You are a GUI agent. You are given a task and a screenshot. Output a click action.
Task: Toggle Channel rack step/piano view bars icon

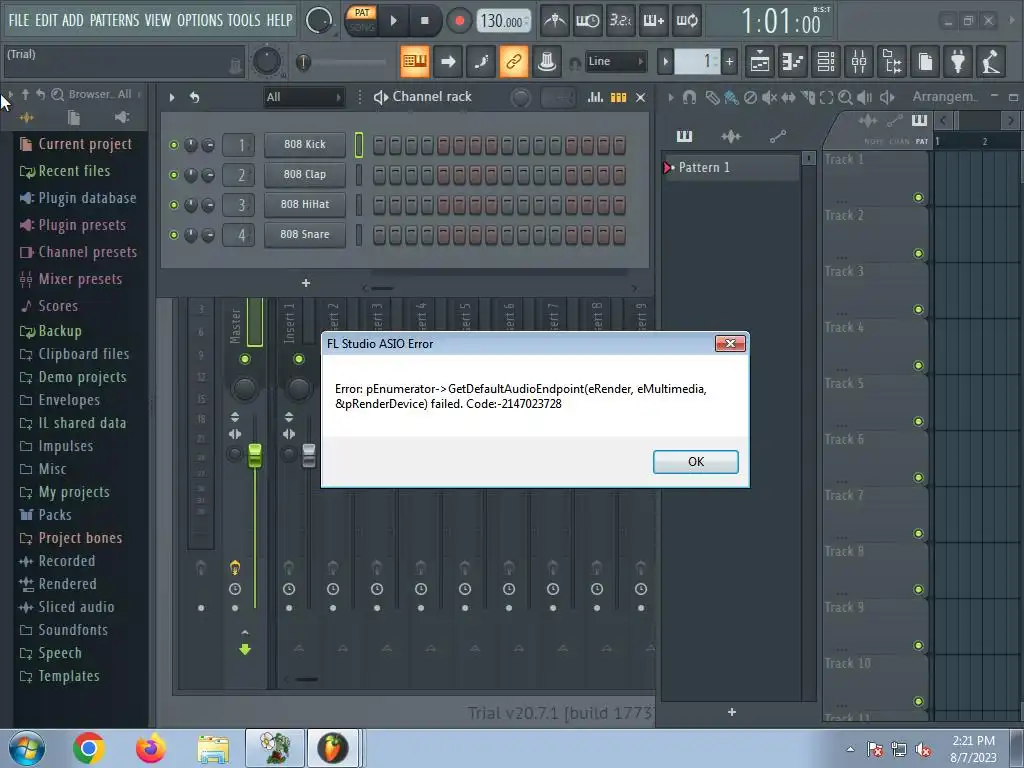[618, 97]
